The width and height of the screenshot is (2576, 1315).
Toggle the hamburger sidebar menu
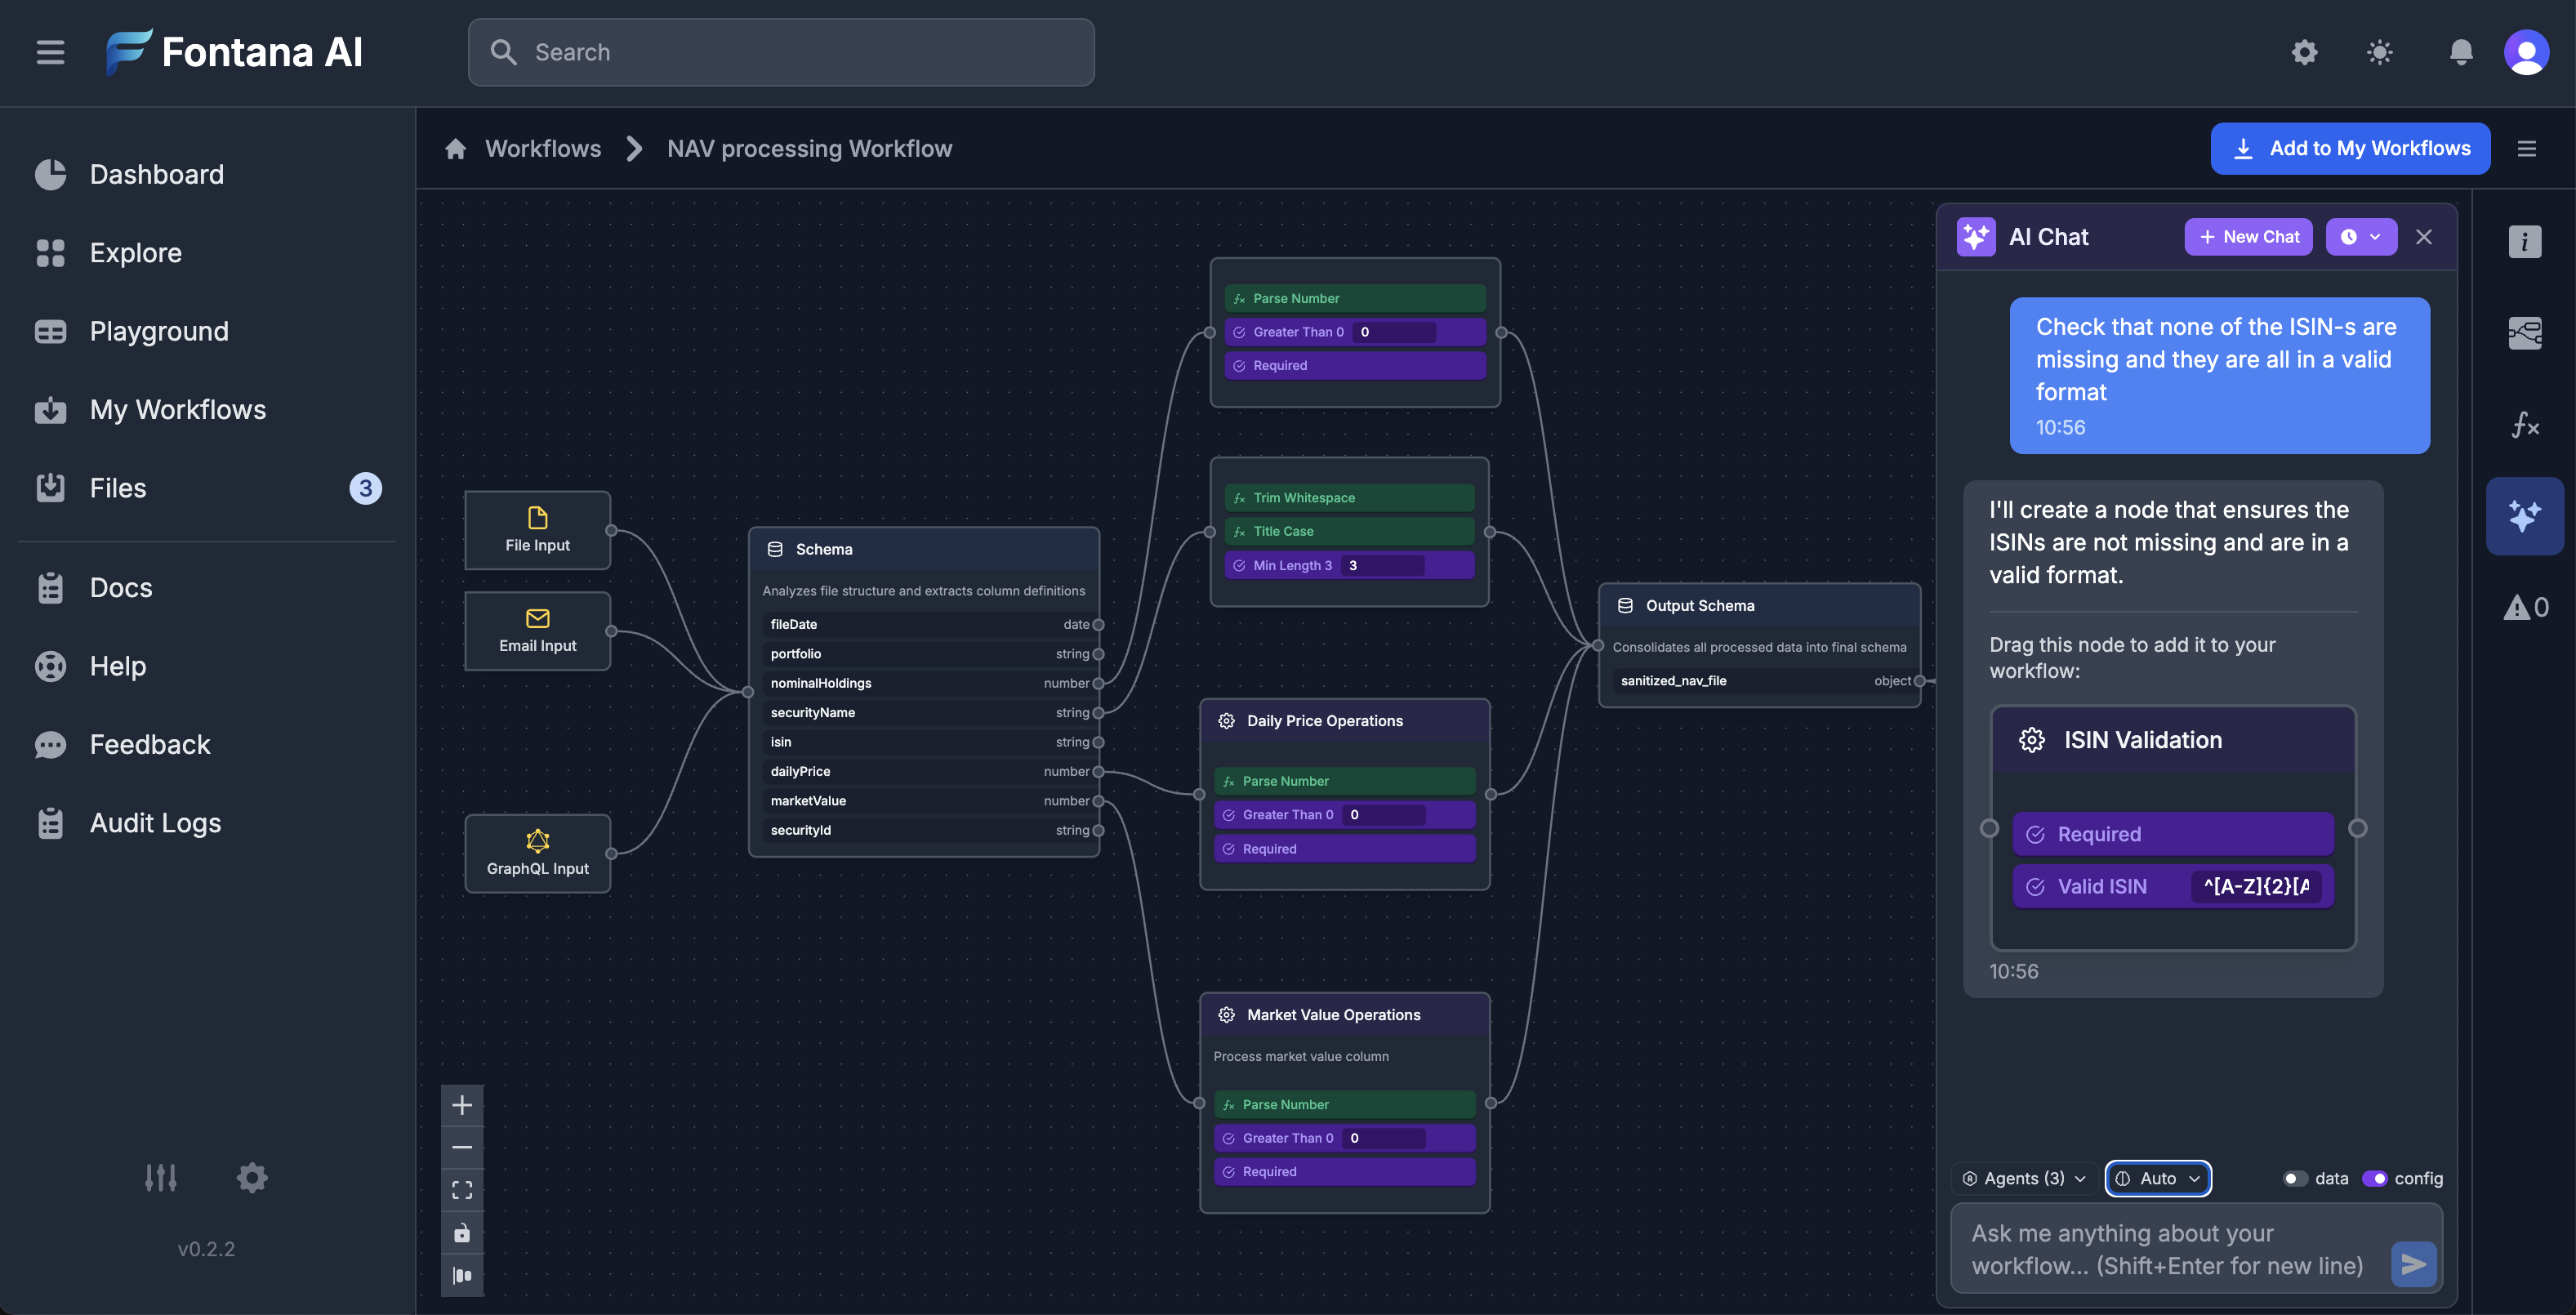pyautogui.click(x=50, y=52)
